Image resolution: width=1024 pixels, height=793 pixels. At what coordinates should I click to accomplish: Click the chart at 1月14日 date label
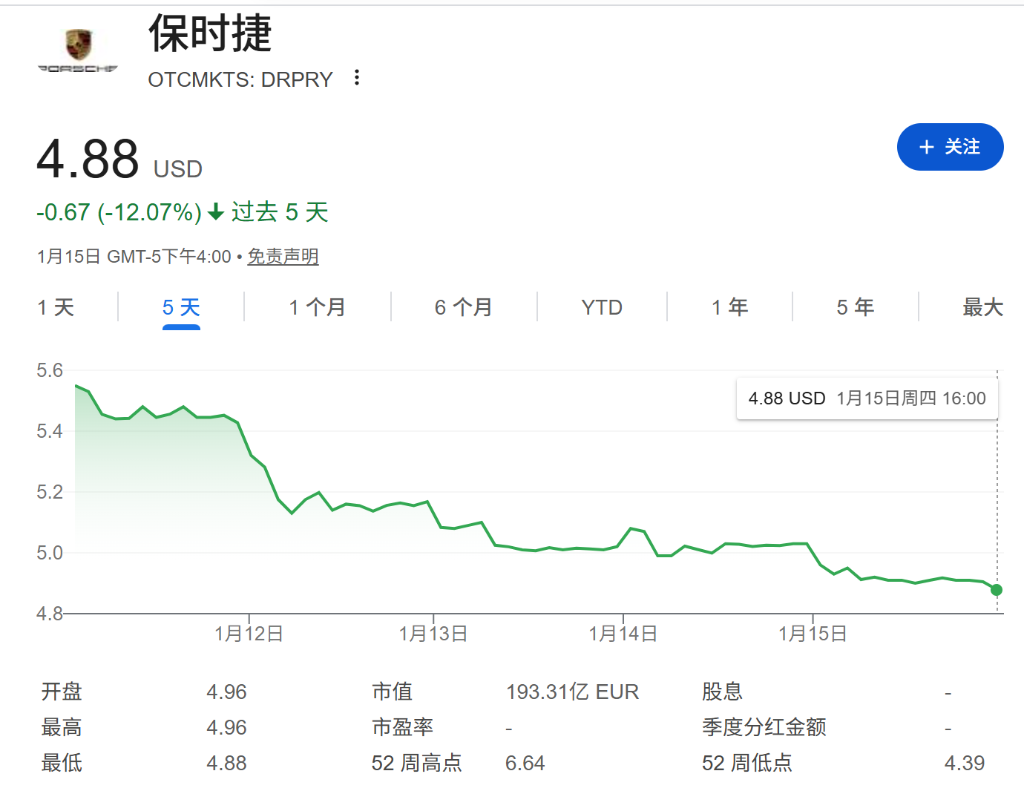[623, 632]
